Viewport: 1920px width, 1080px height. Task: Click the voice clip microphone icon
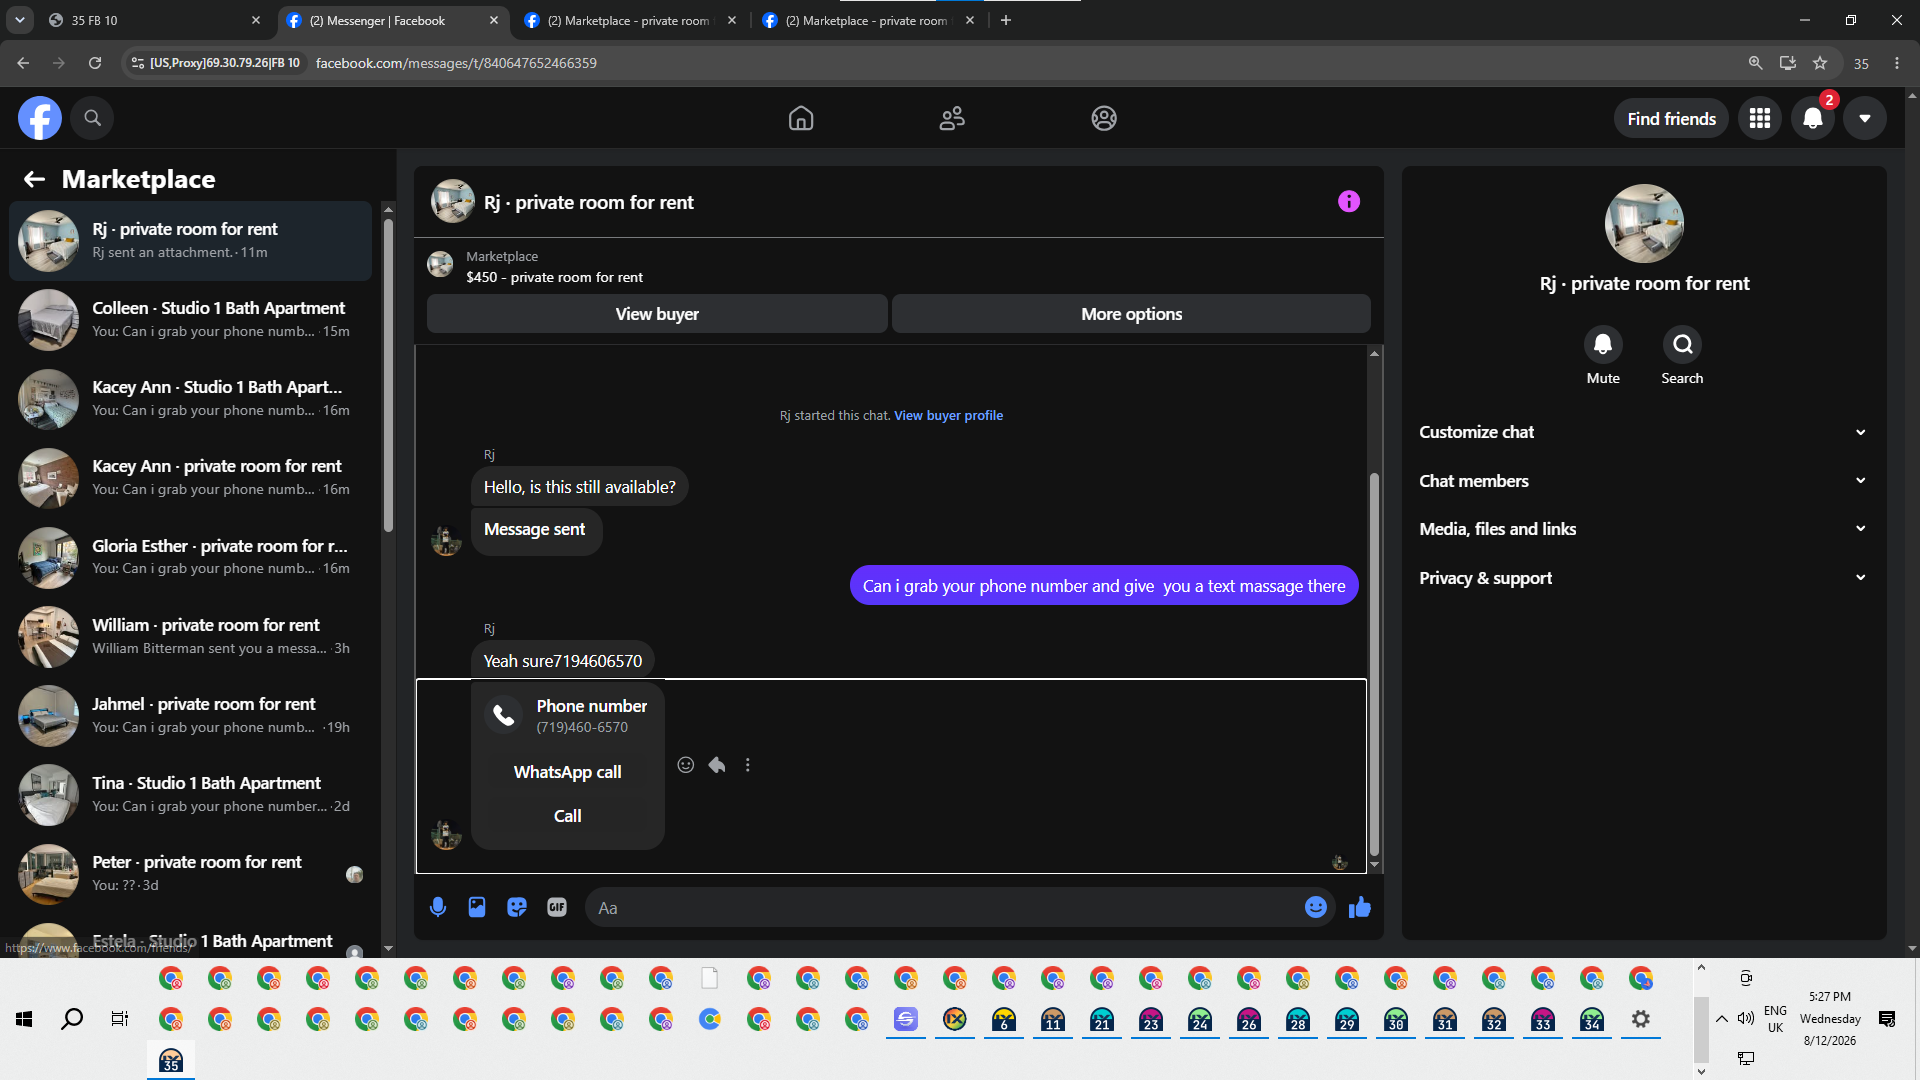pyautogui.click(x=438, y=907)
